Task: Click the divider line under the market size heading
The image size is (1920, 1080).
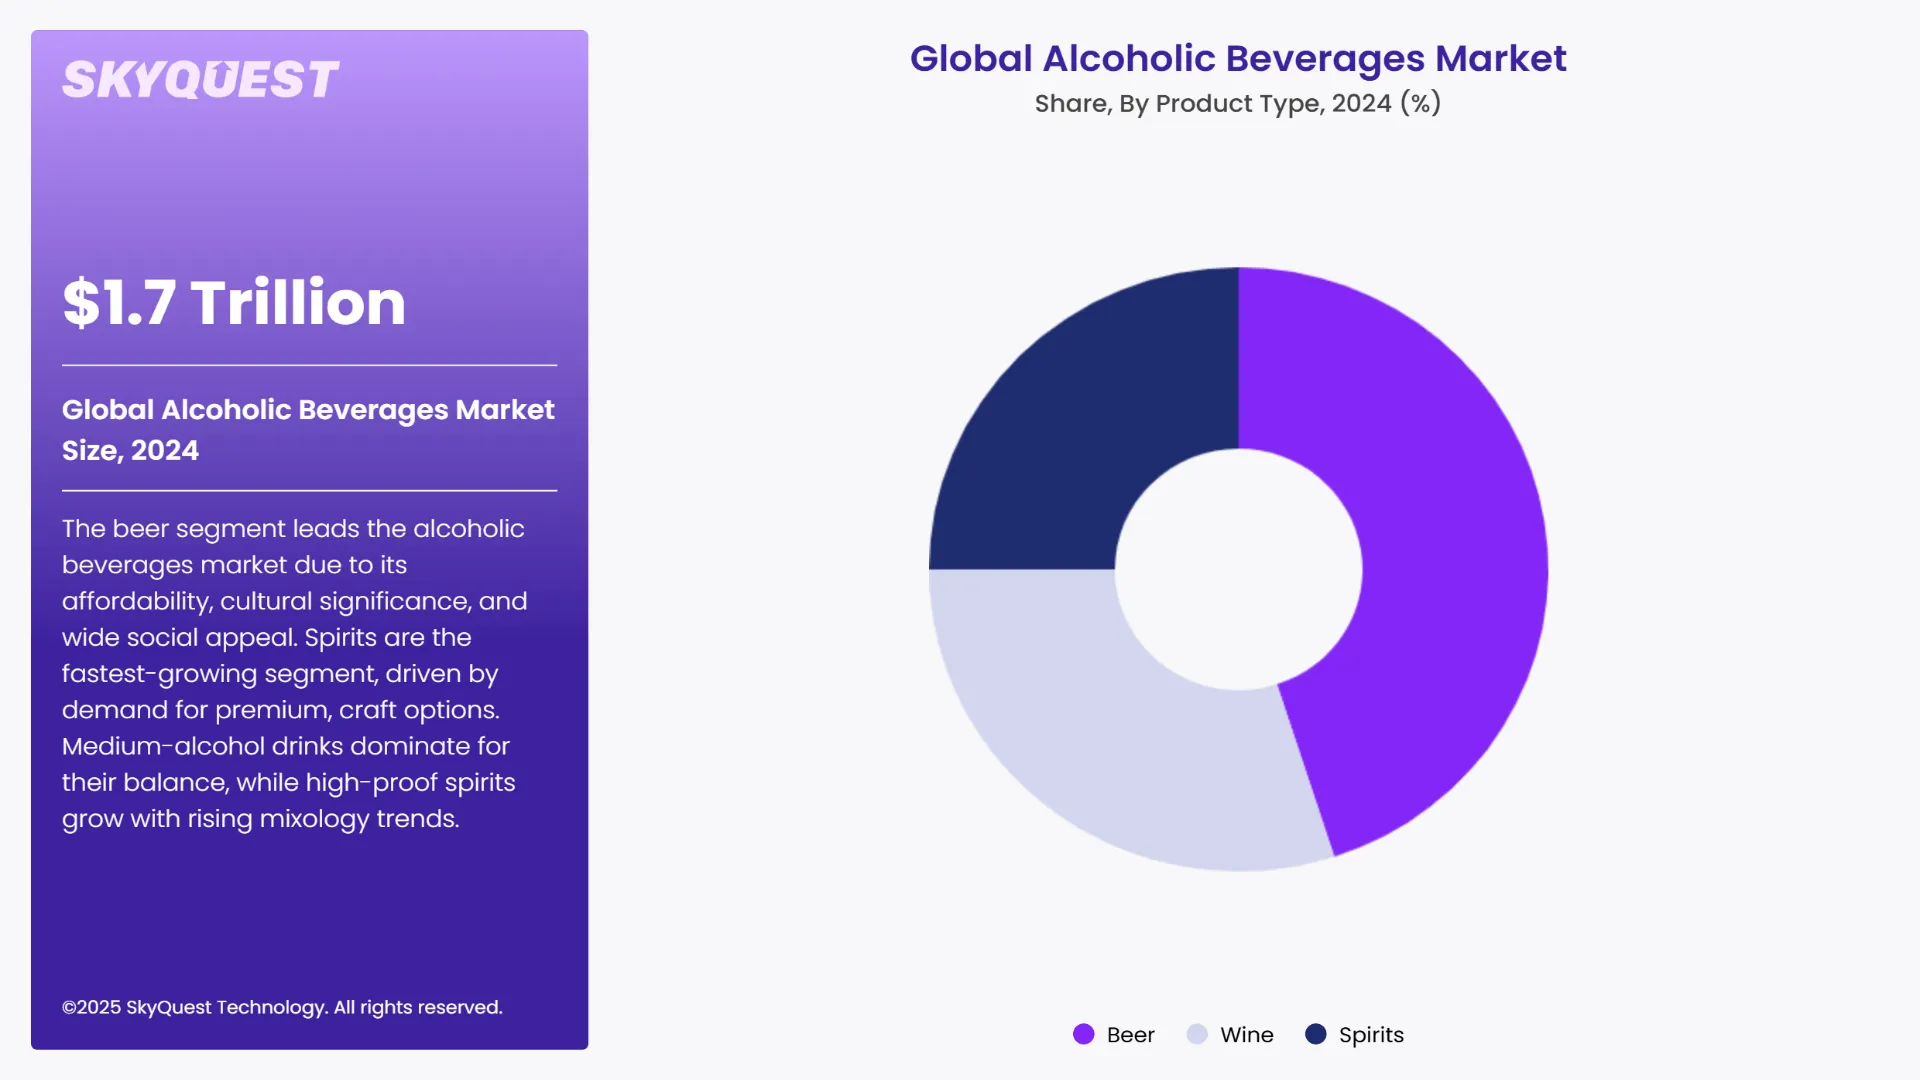Action: coord(308,366)
